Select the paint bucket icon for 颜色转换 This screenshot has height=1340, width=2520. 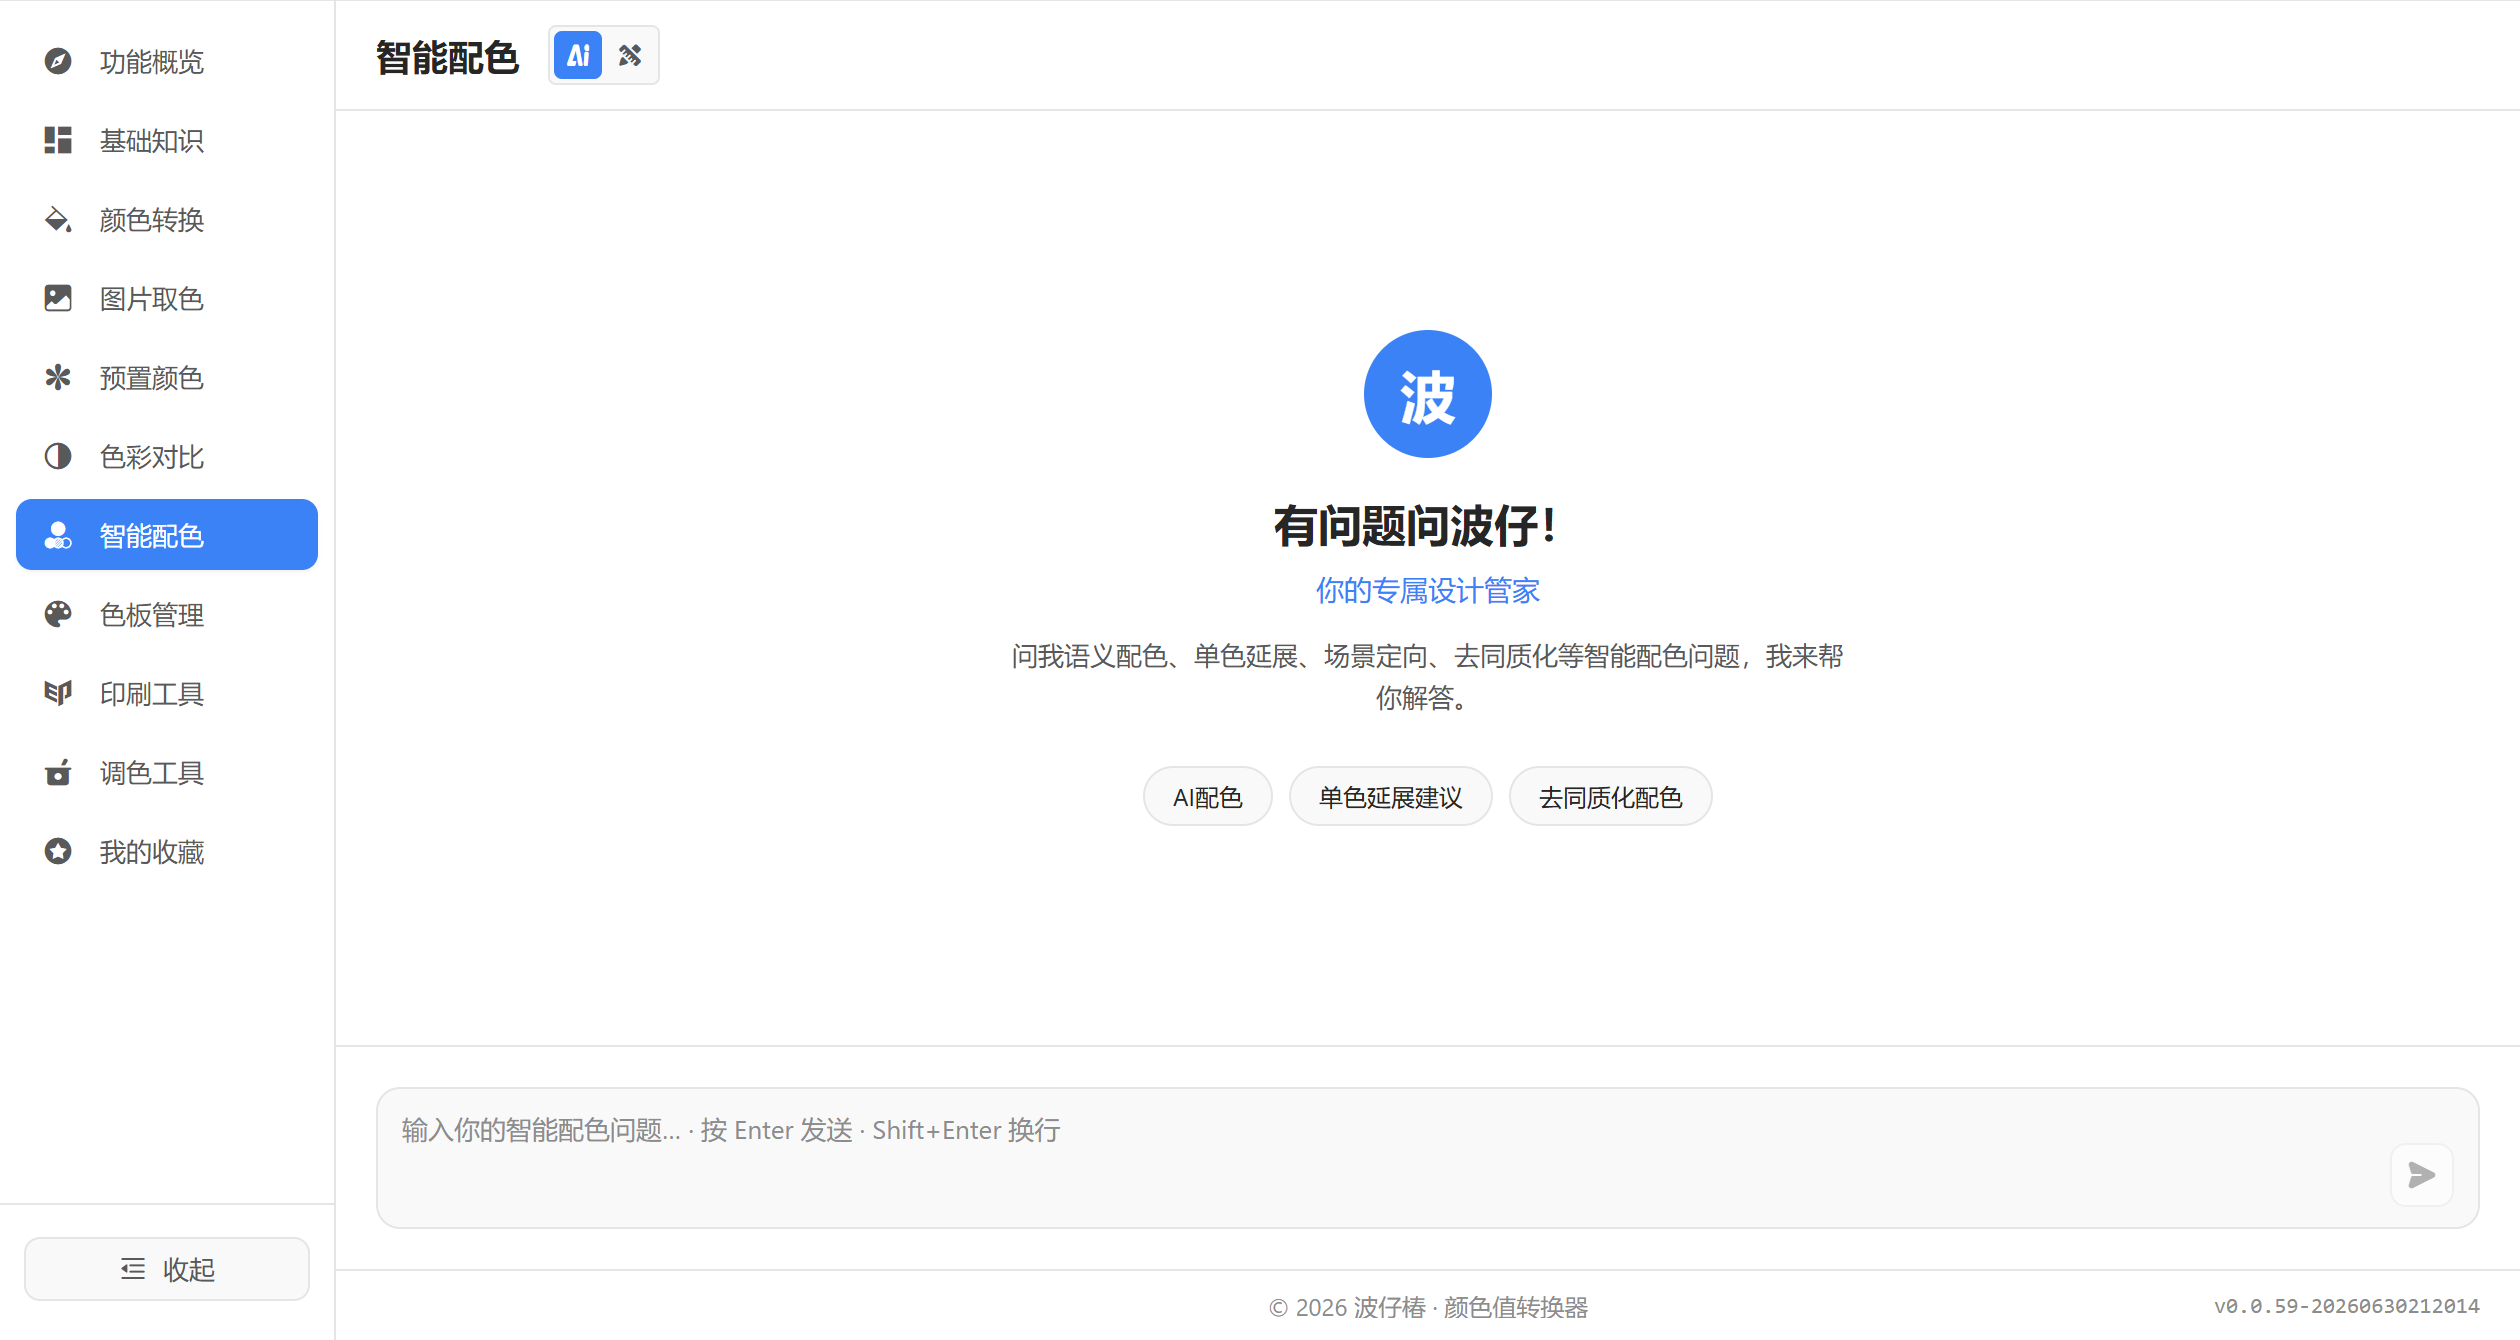(x=58, y=219)
